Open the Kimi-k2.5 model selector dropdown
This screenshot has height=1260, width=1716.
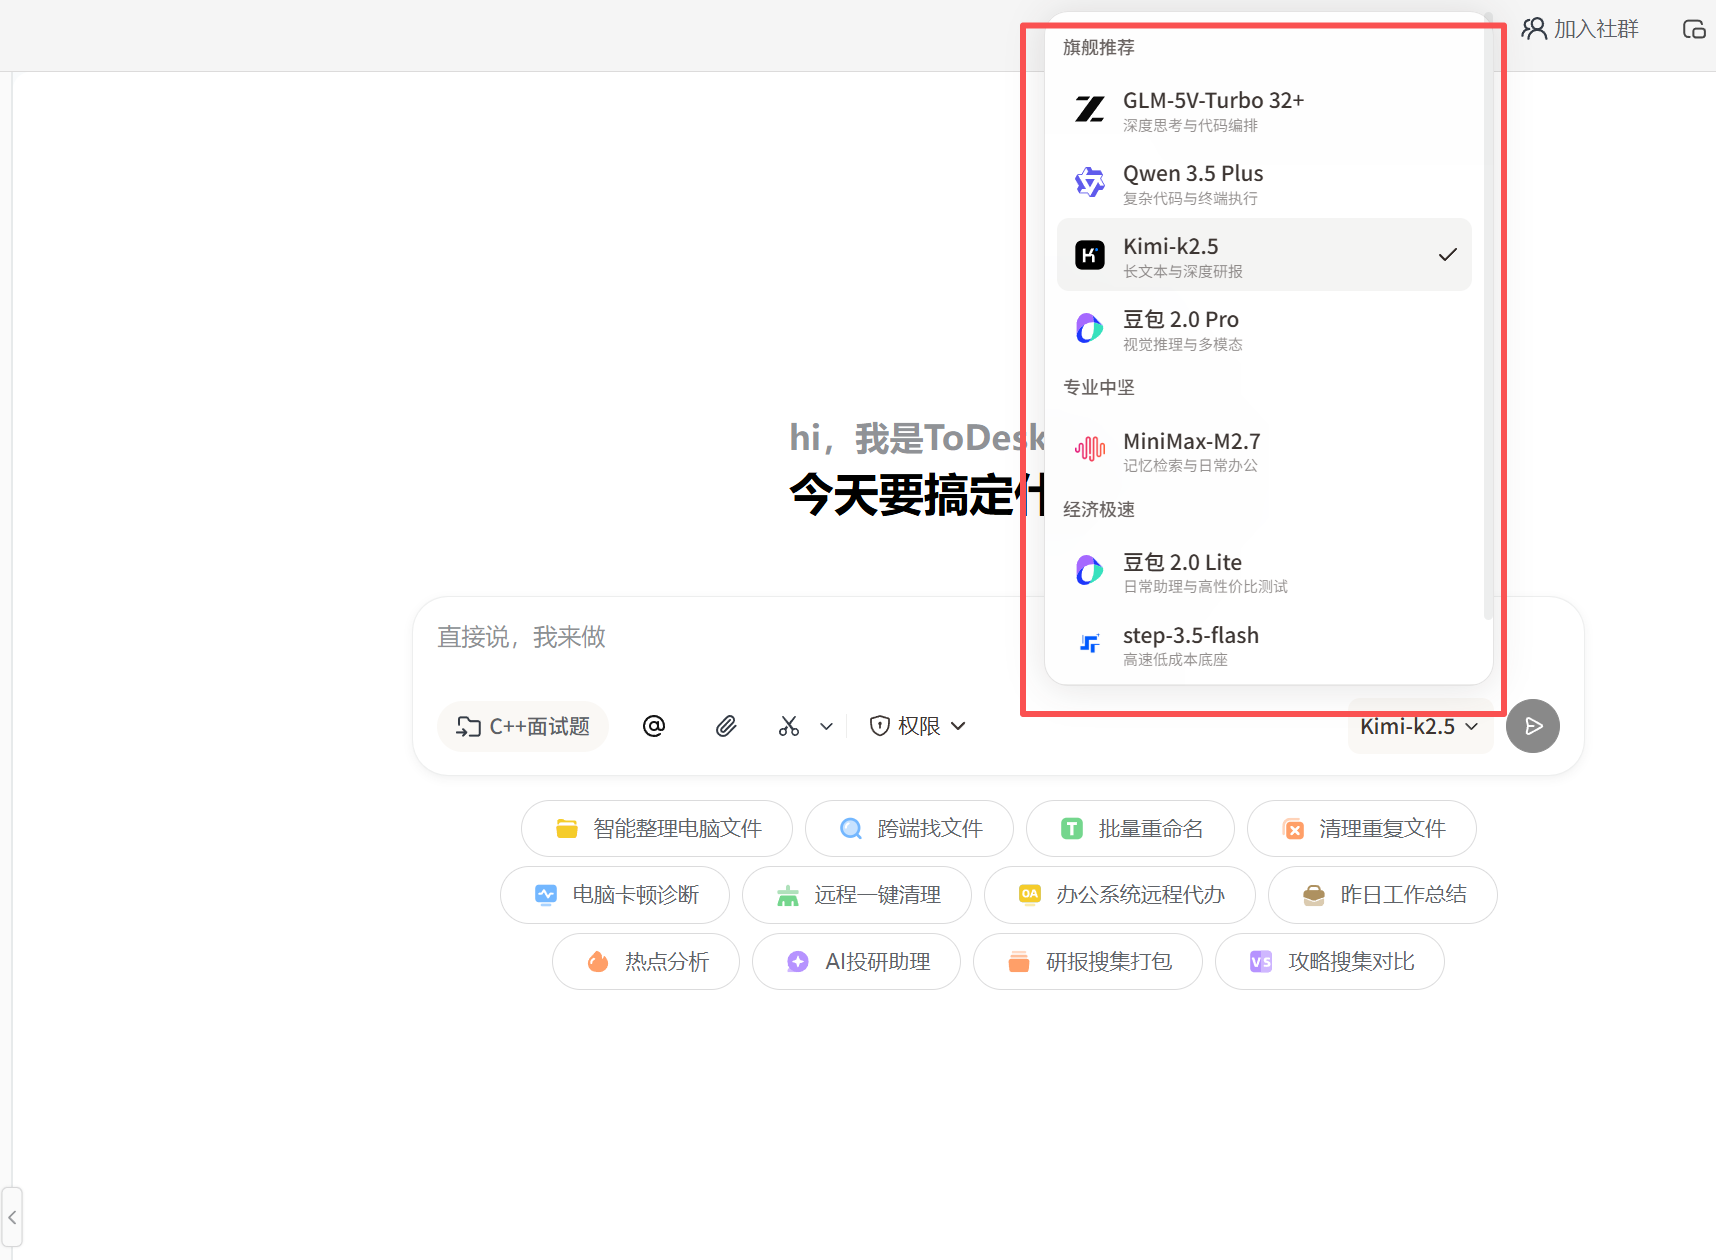click(x=1420, y=726)
